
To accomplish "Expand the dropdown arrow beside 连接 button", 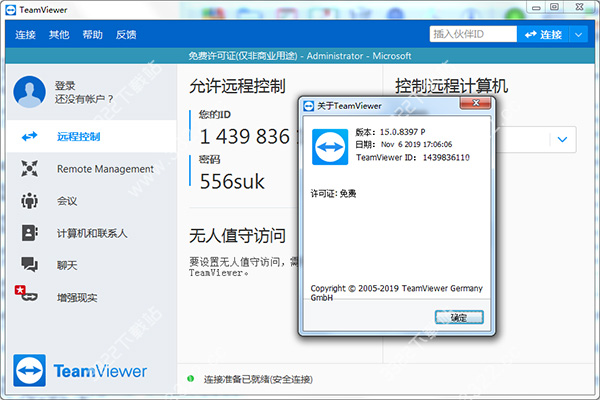I will click(579, 34).
